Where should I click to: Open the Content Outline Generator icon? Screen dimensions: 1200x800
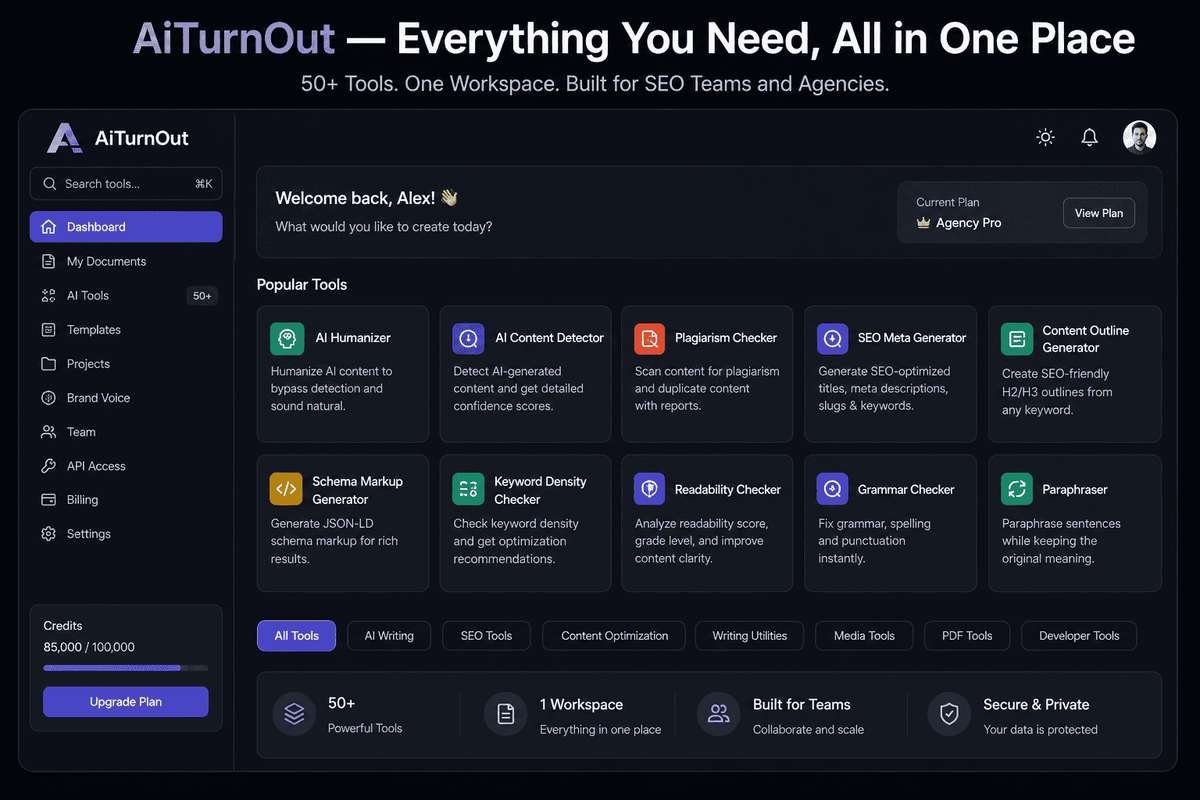point(1017,339)
